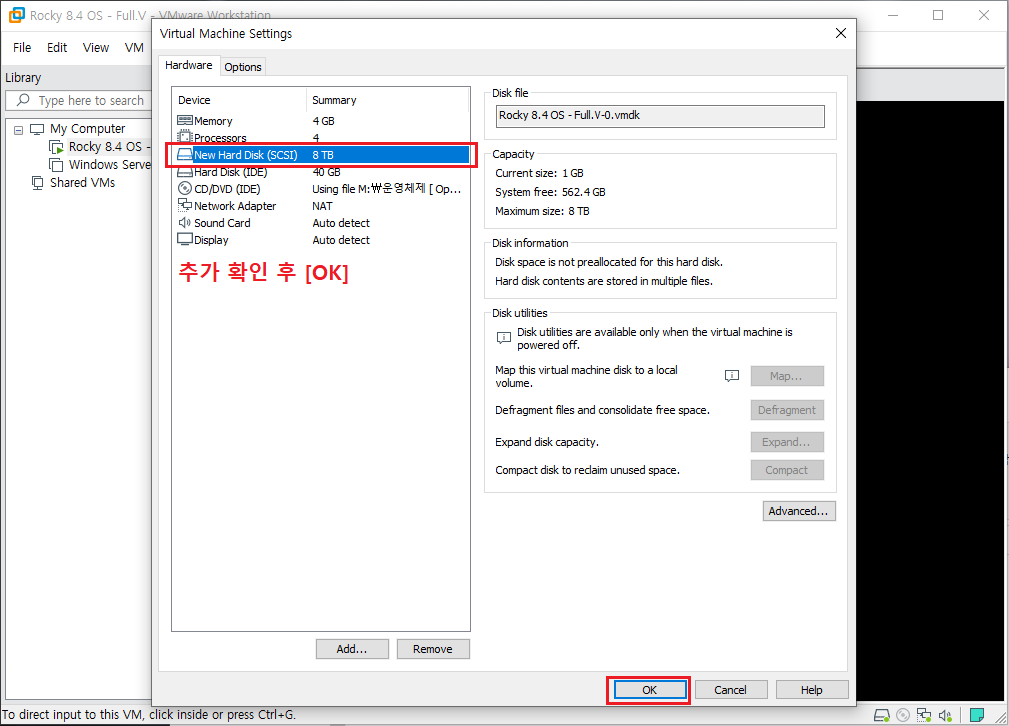Click the My Computer monitor icon
This screenshot has height=726, width=1009.
(x=37, y=129)
